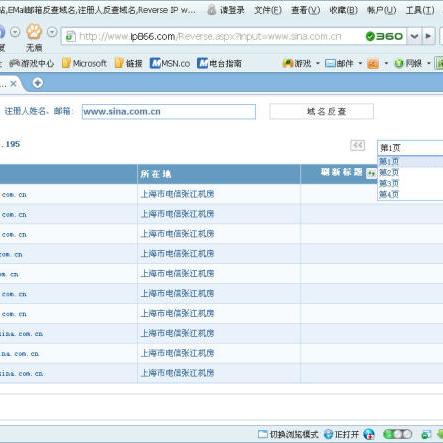Select 第4页 in the dropdown list
This screenshot has width=443, height=443.
coord(410,194)
